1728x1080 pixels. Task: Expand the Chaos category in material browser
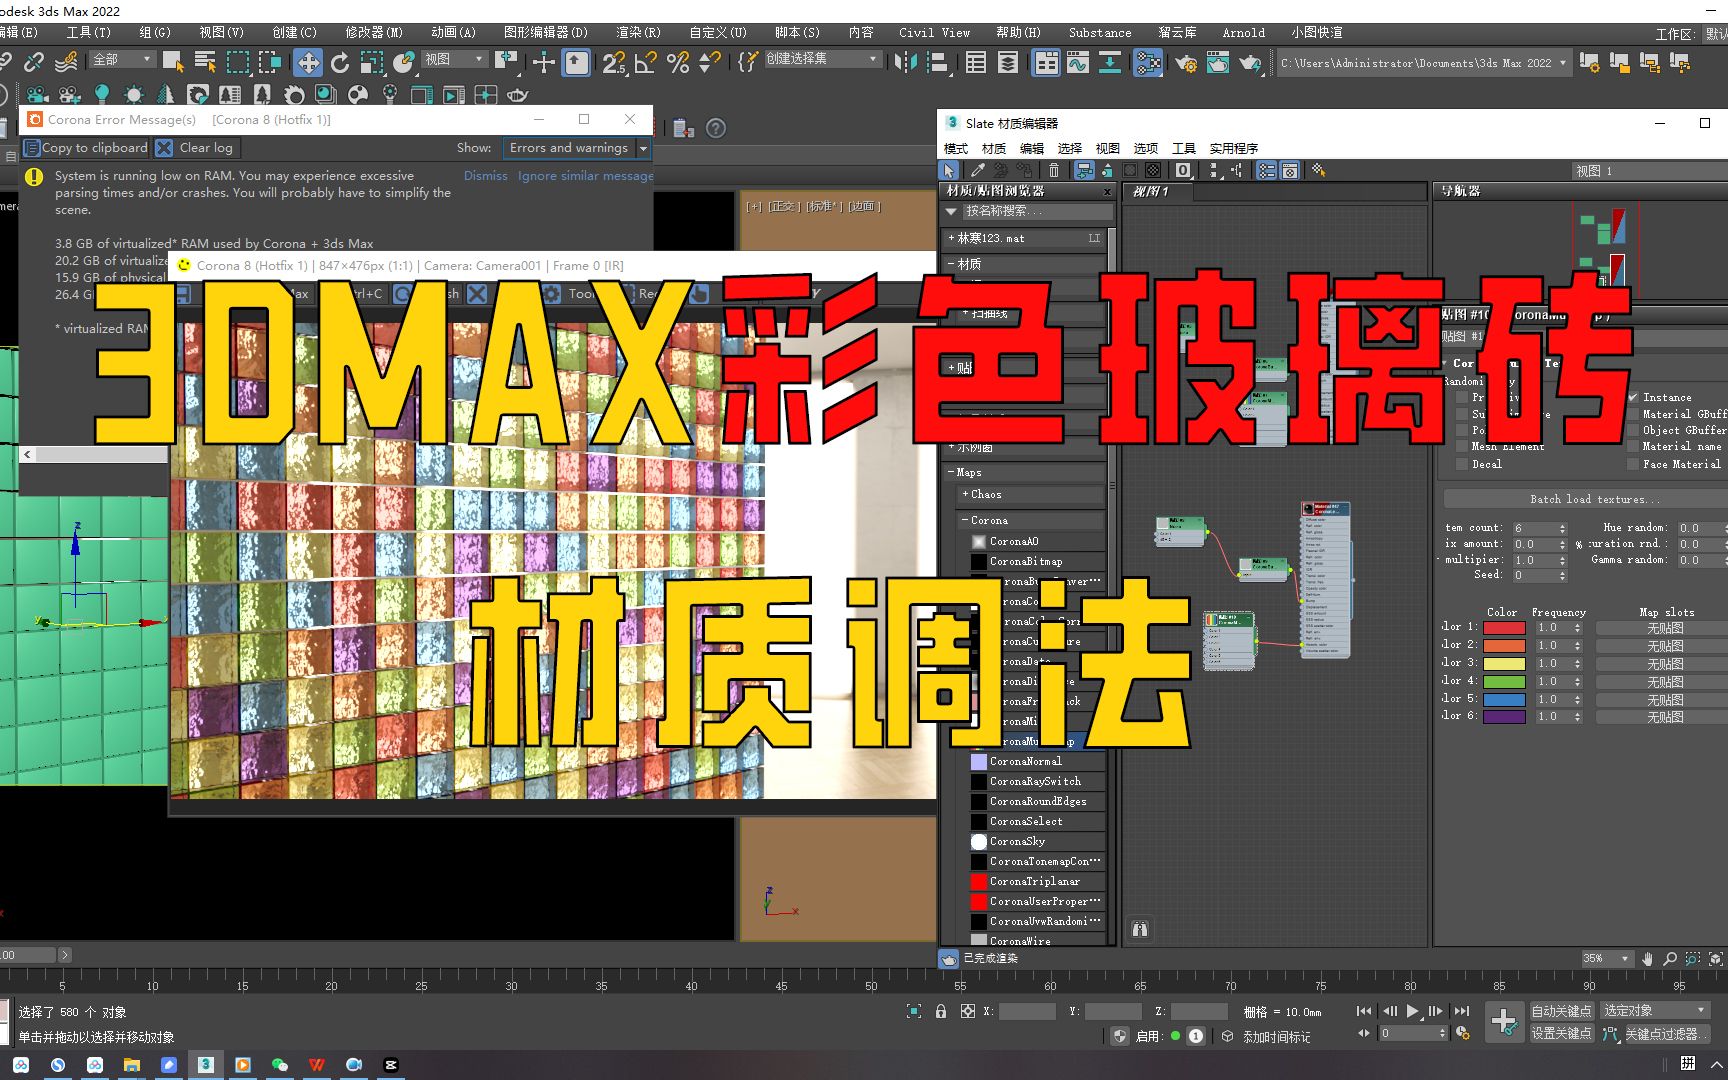coord(968,494)
